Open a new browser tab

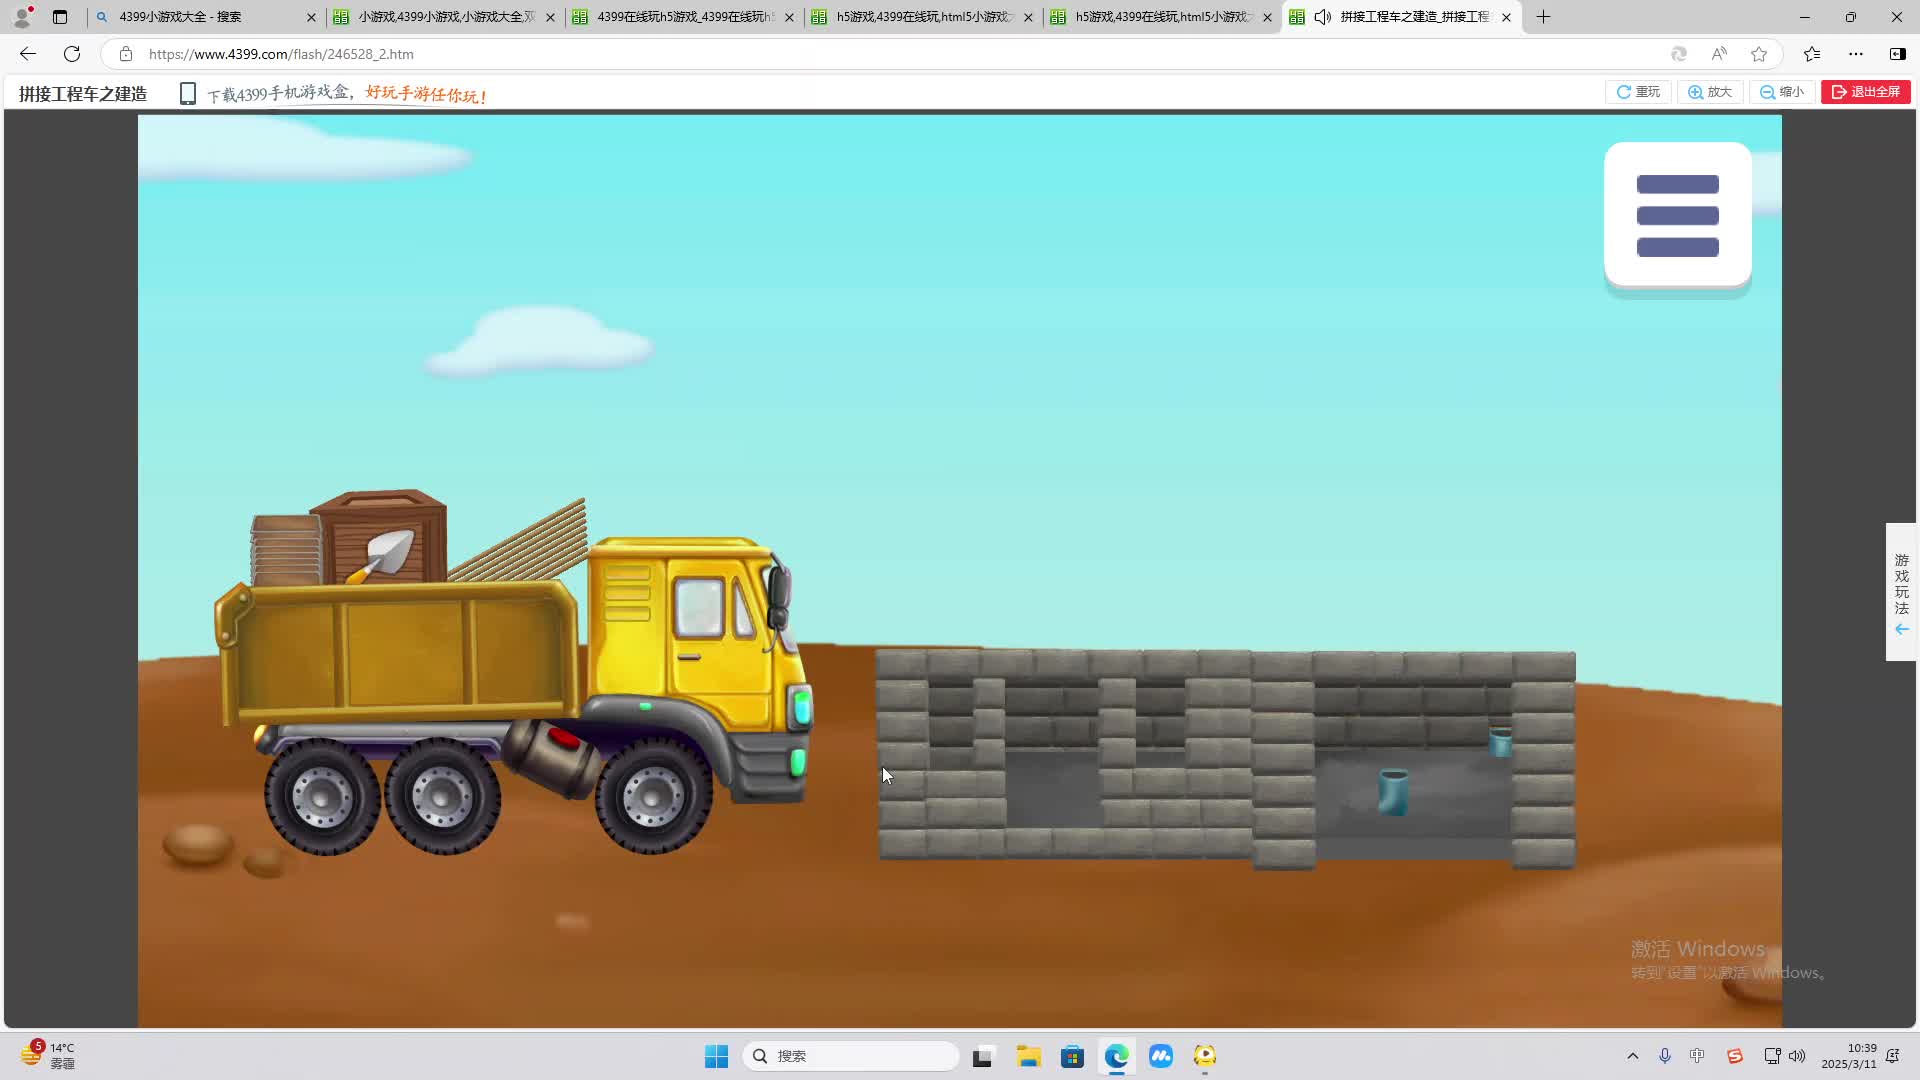pyautogui.click(x=1543, y=17)
